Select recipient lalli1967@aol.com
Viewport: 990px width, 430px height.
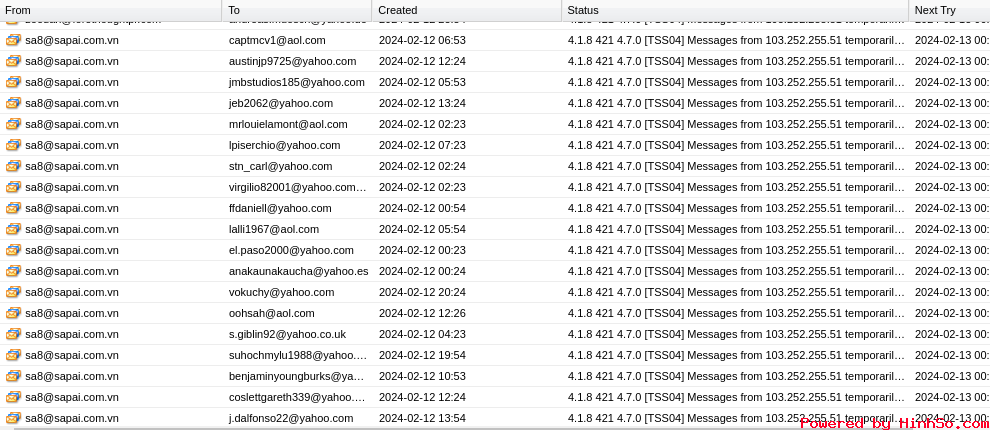click(274, 229)
